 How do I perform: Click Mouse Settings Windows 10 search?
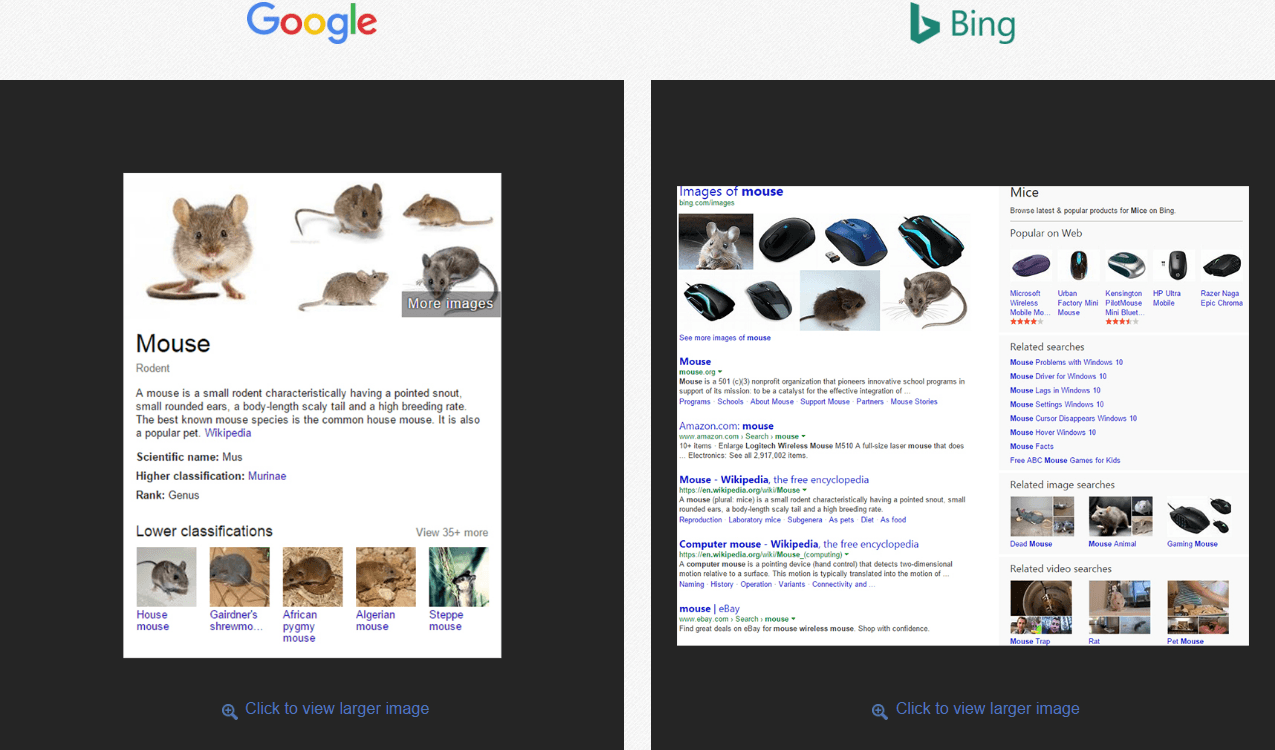click(1058, 404)
